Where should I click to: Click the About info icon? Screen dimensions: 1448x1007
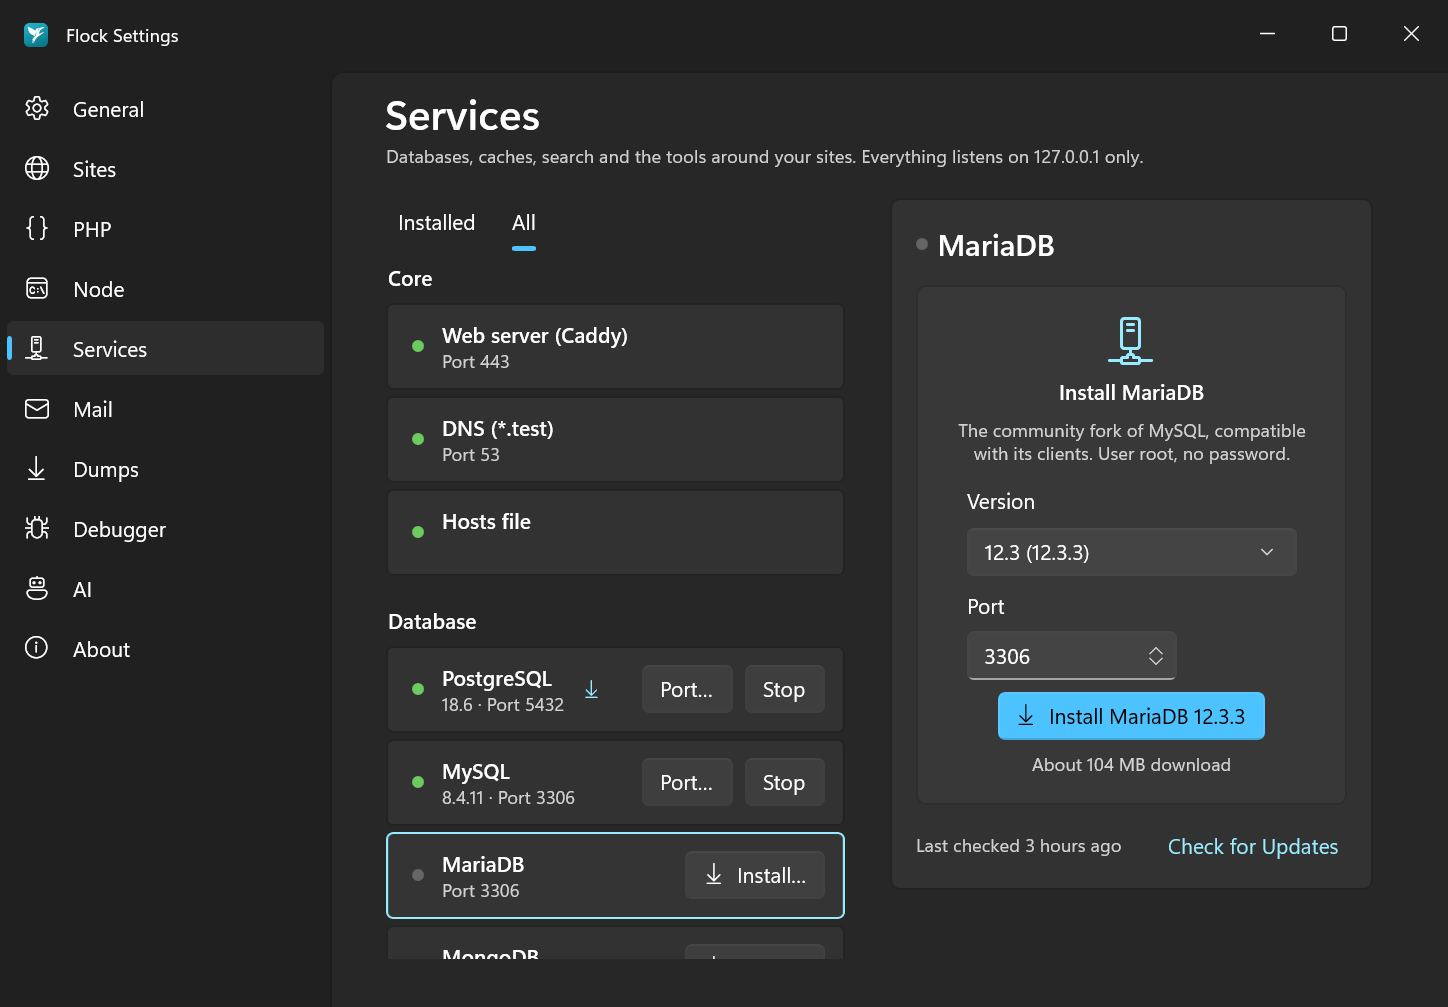[x=37, y=649]
